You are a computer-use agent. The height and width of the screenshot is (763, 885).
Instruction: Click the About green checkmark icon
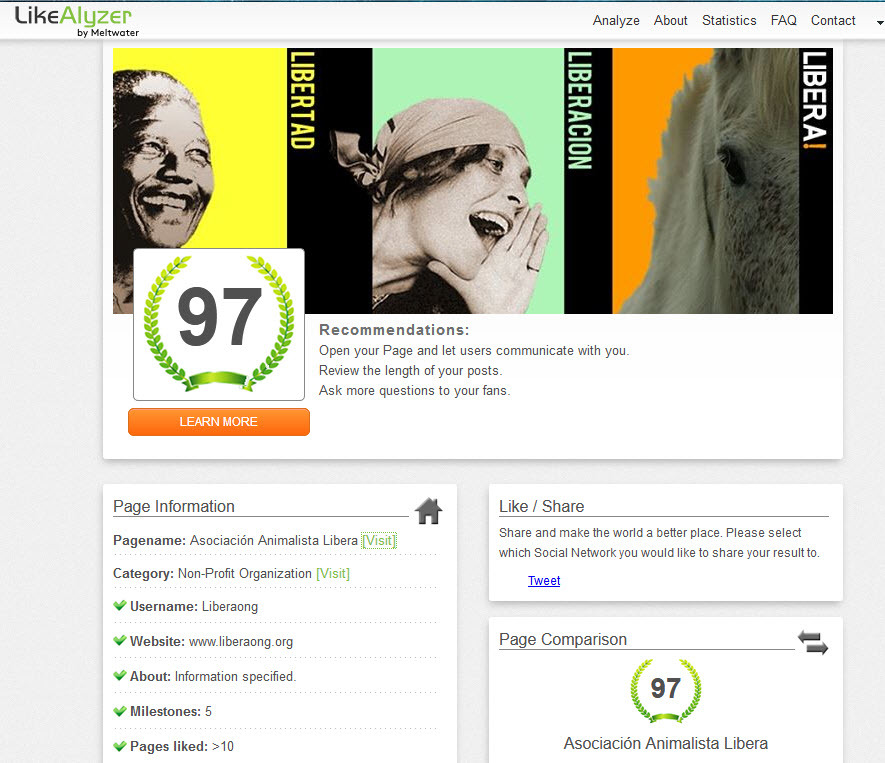click(120, 676)
